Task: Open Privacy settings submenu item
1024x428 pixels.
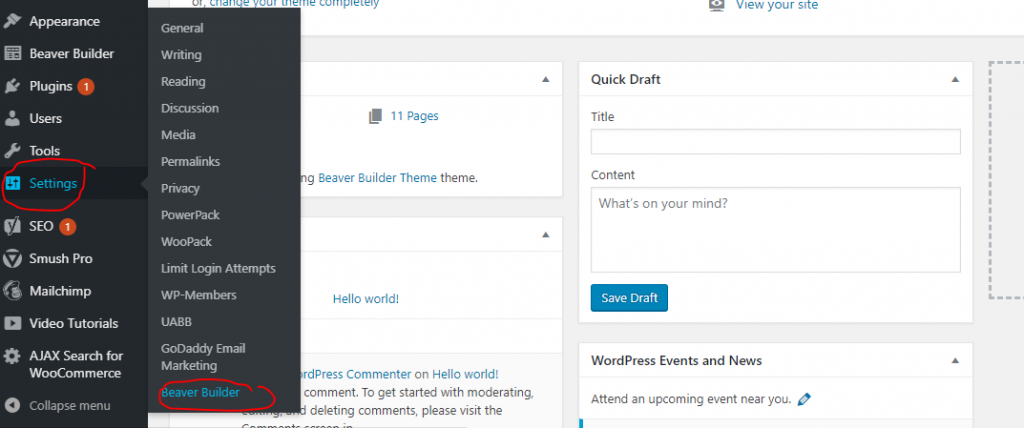Action: 180,188
